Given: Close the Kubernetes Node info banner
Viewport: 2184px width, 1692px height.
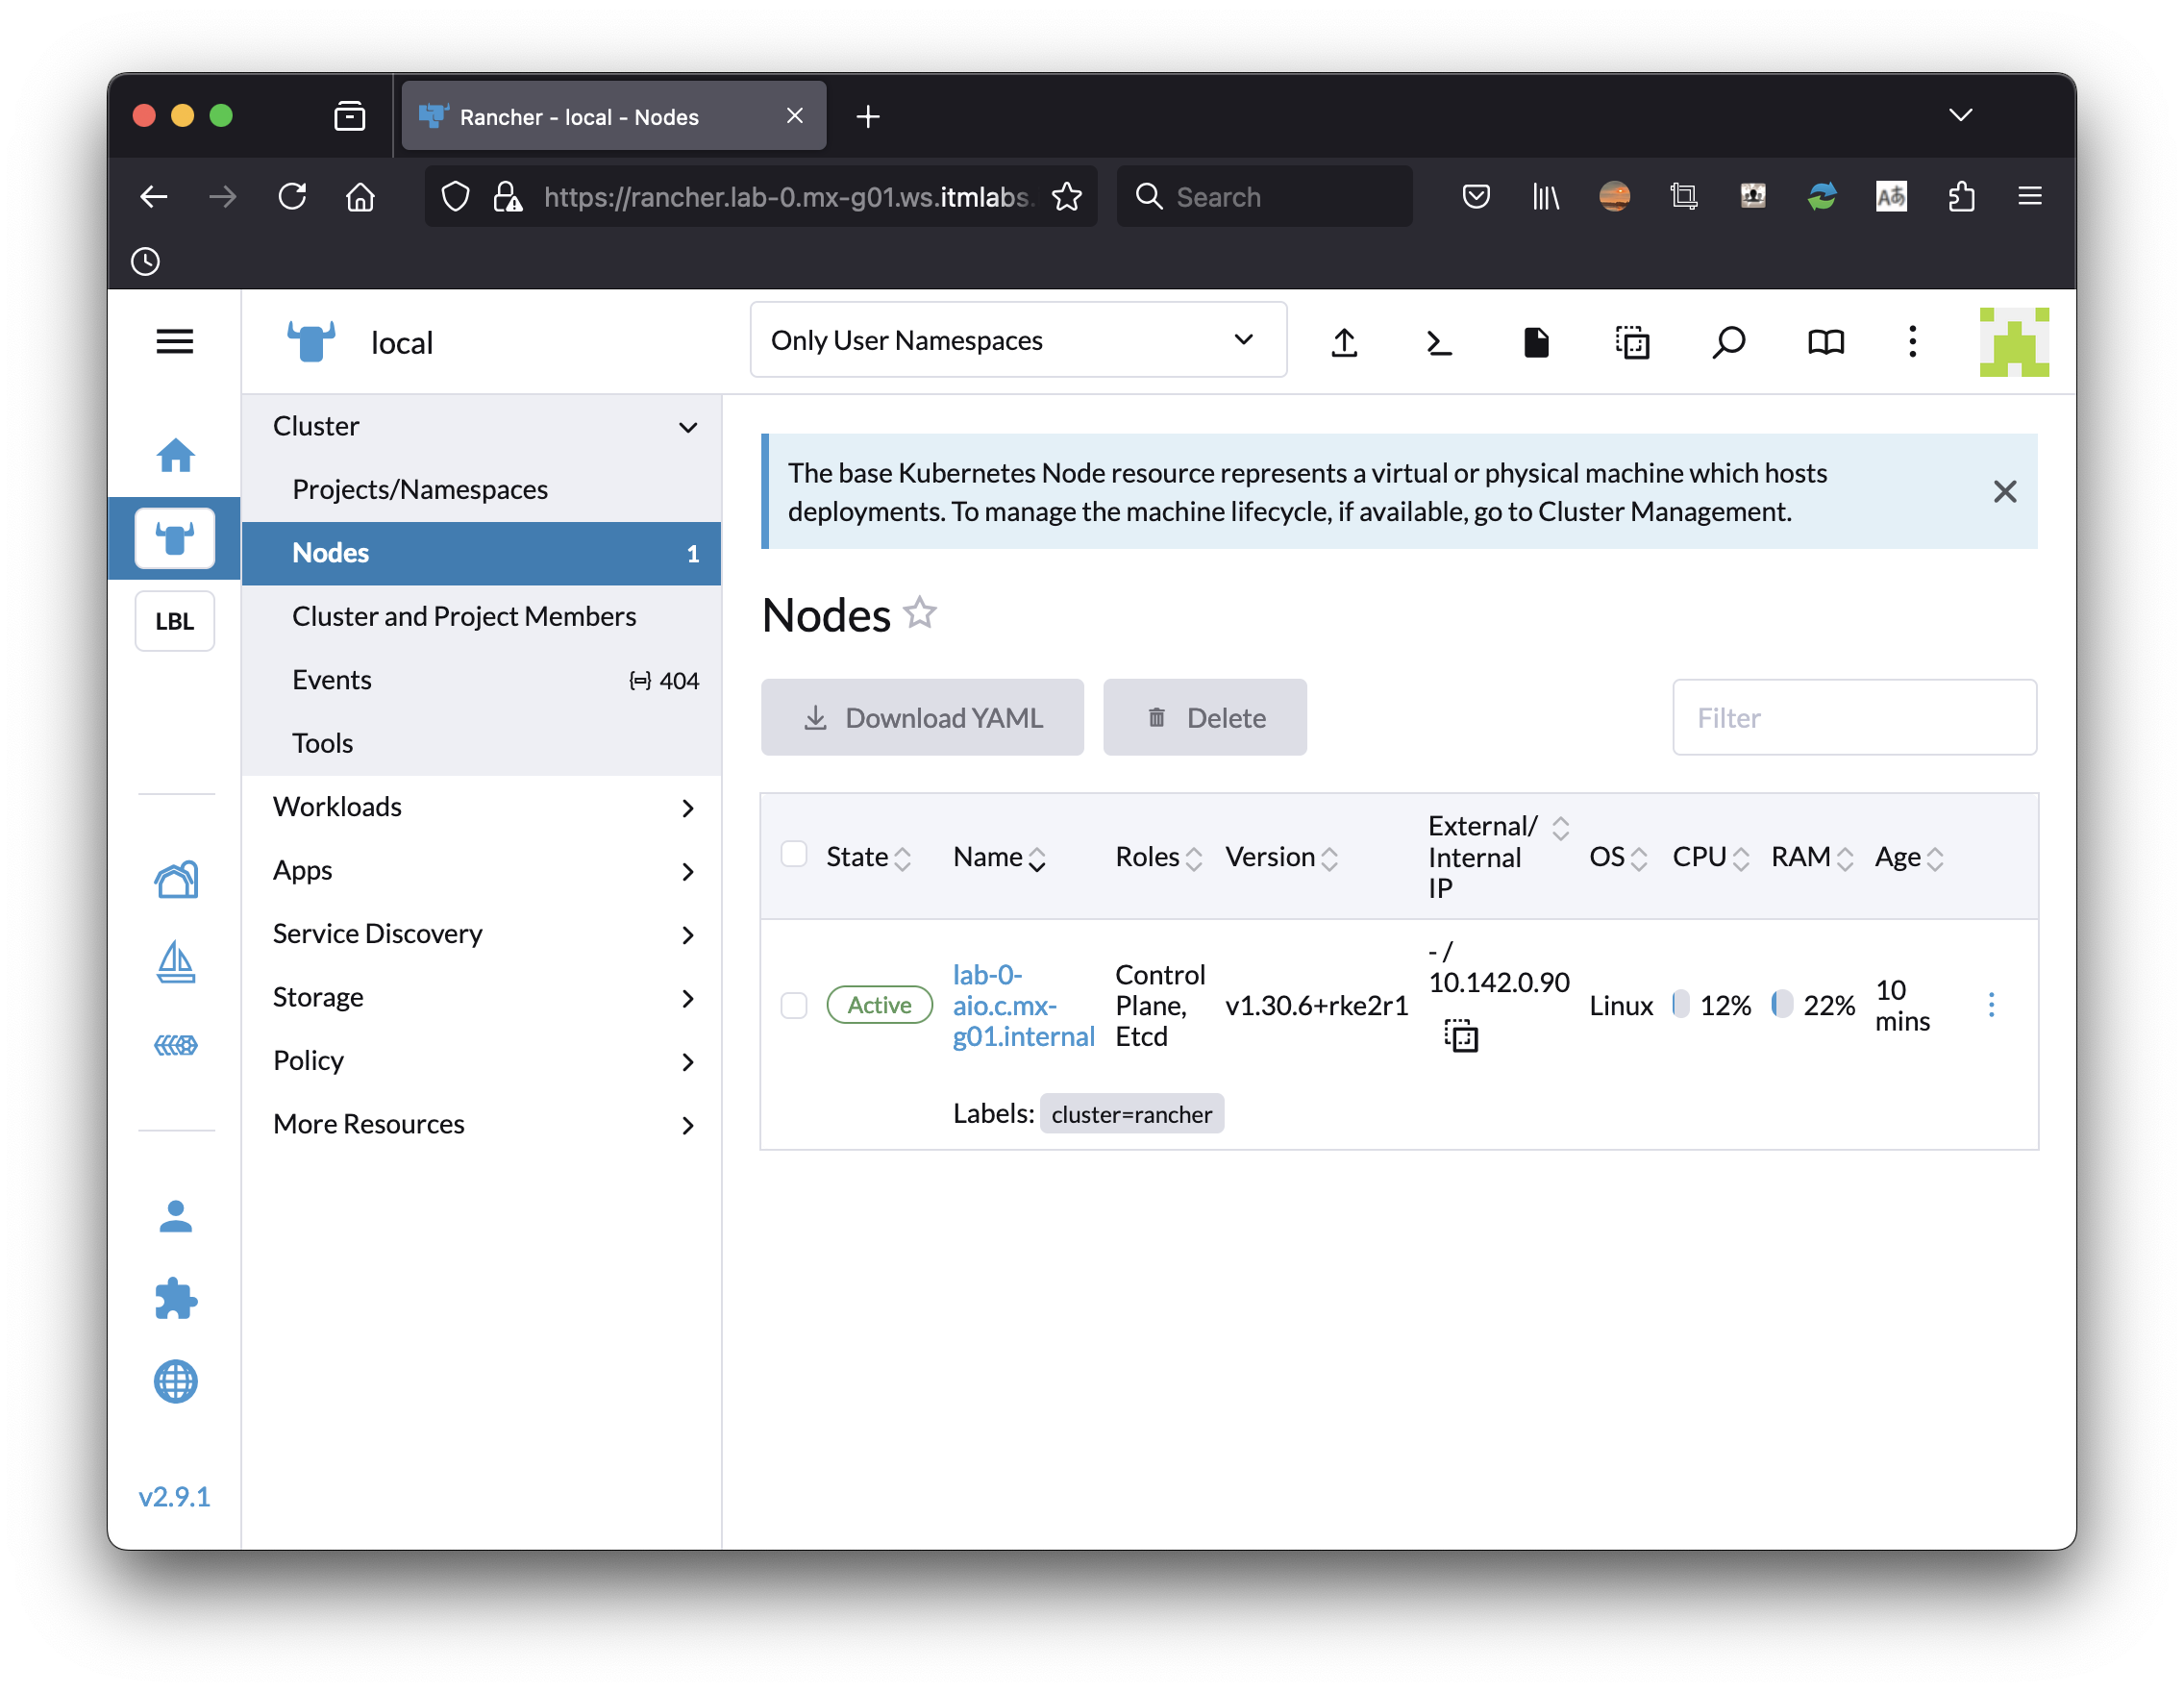Looking at the screenshot, I should coord(2005,492).
